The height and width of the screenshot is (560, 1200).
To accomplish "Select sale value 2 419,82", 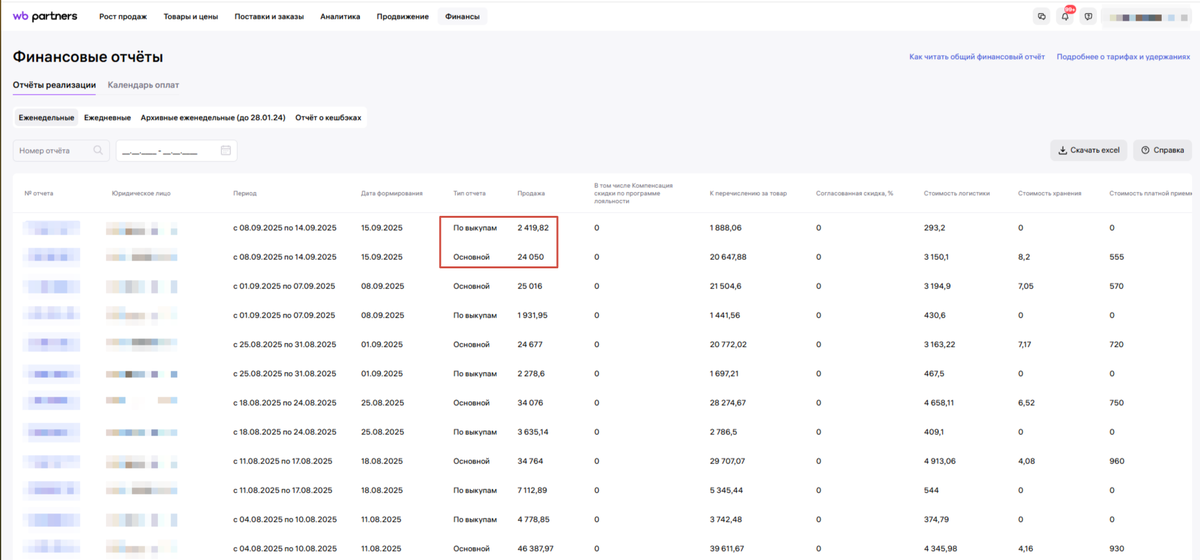I will (x=533, y=228).
